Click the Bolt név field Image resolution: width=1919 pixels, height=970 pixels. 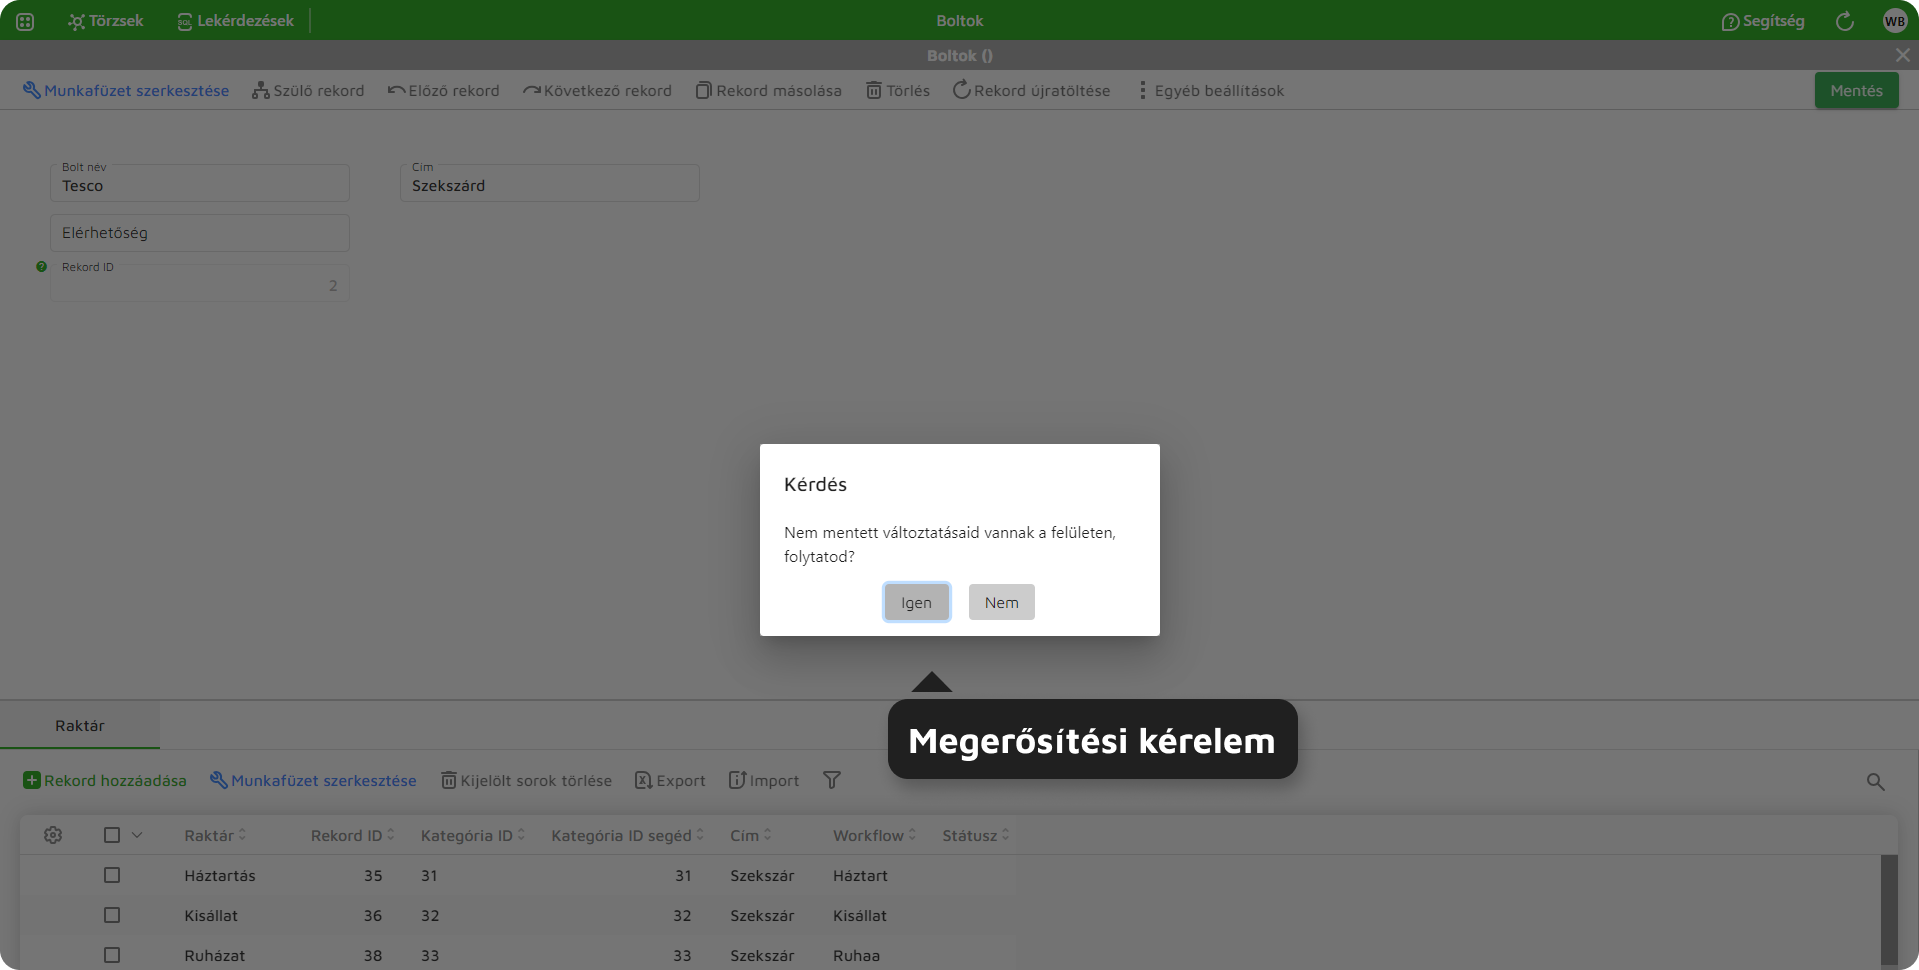click(x=200, y=183)
